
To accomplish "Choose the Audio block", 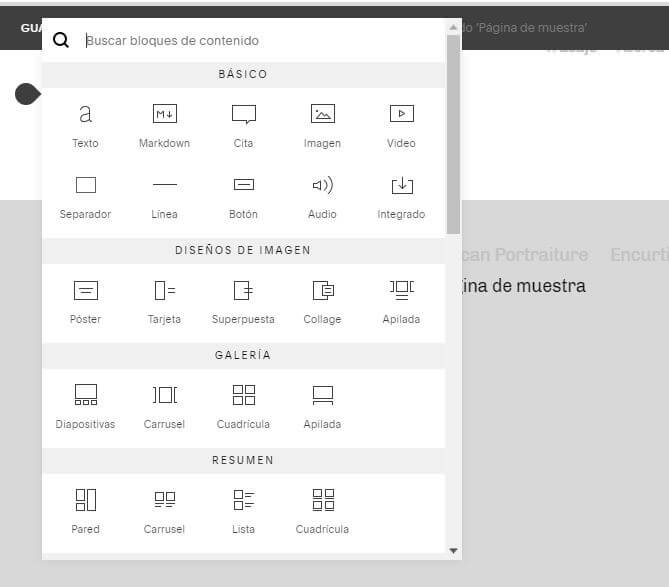I will [323, 198].
